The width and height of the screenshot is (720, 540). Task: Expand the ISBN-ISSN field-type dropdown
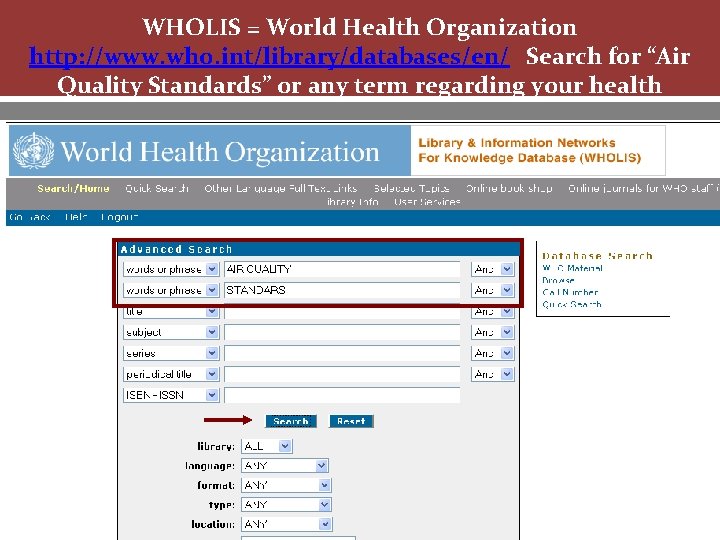tap(171, 395)
